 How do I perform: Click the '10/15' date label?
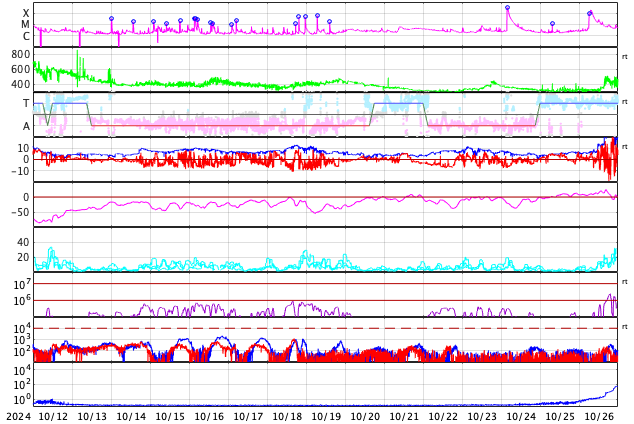pos(170,416)
